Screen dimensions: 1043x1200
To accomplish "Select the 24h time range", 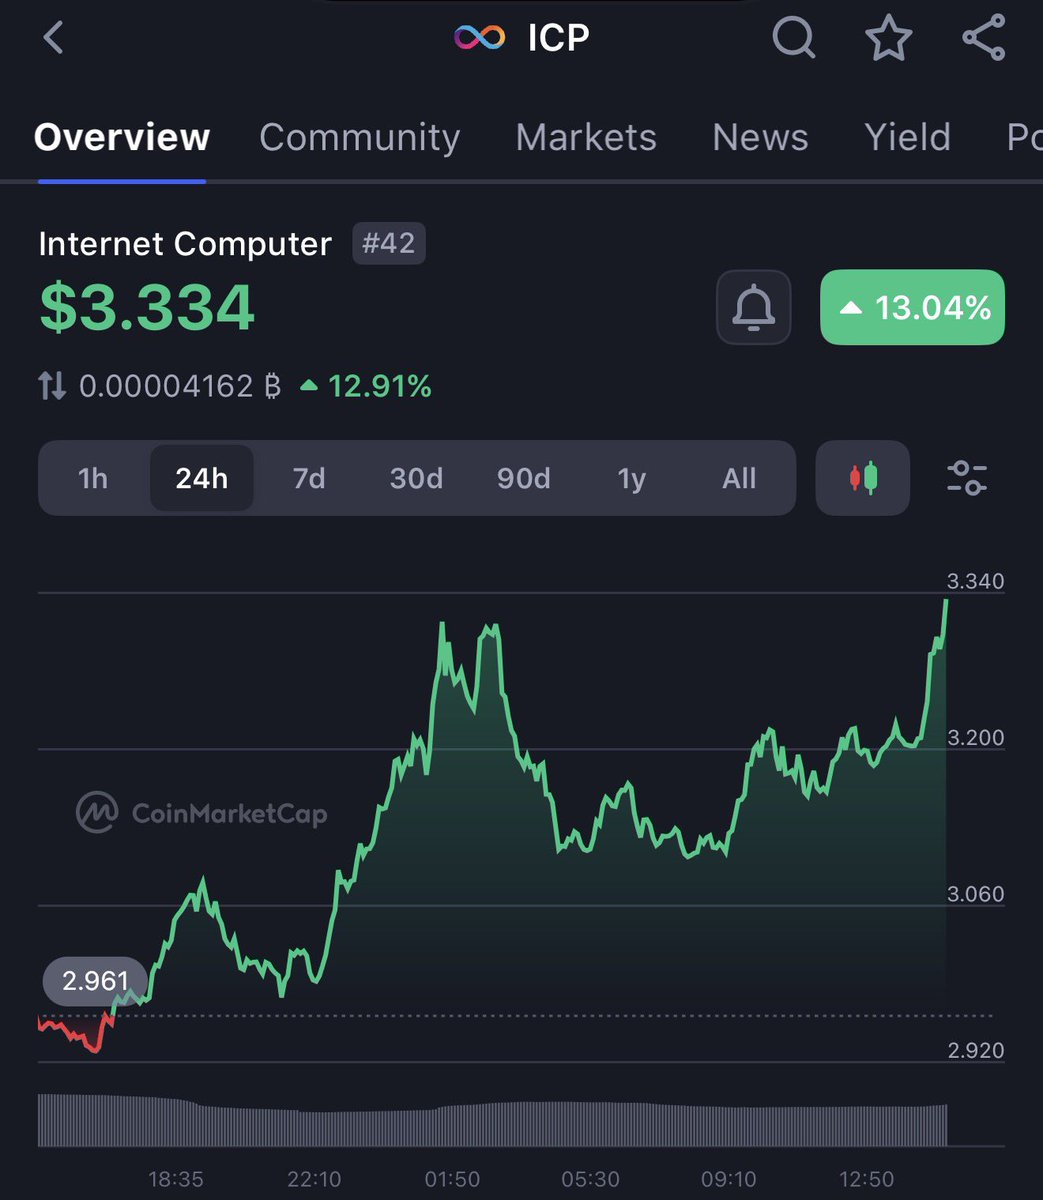I will point(202,478).
